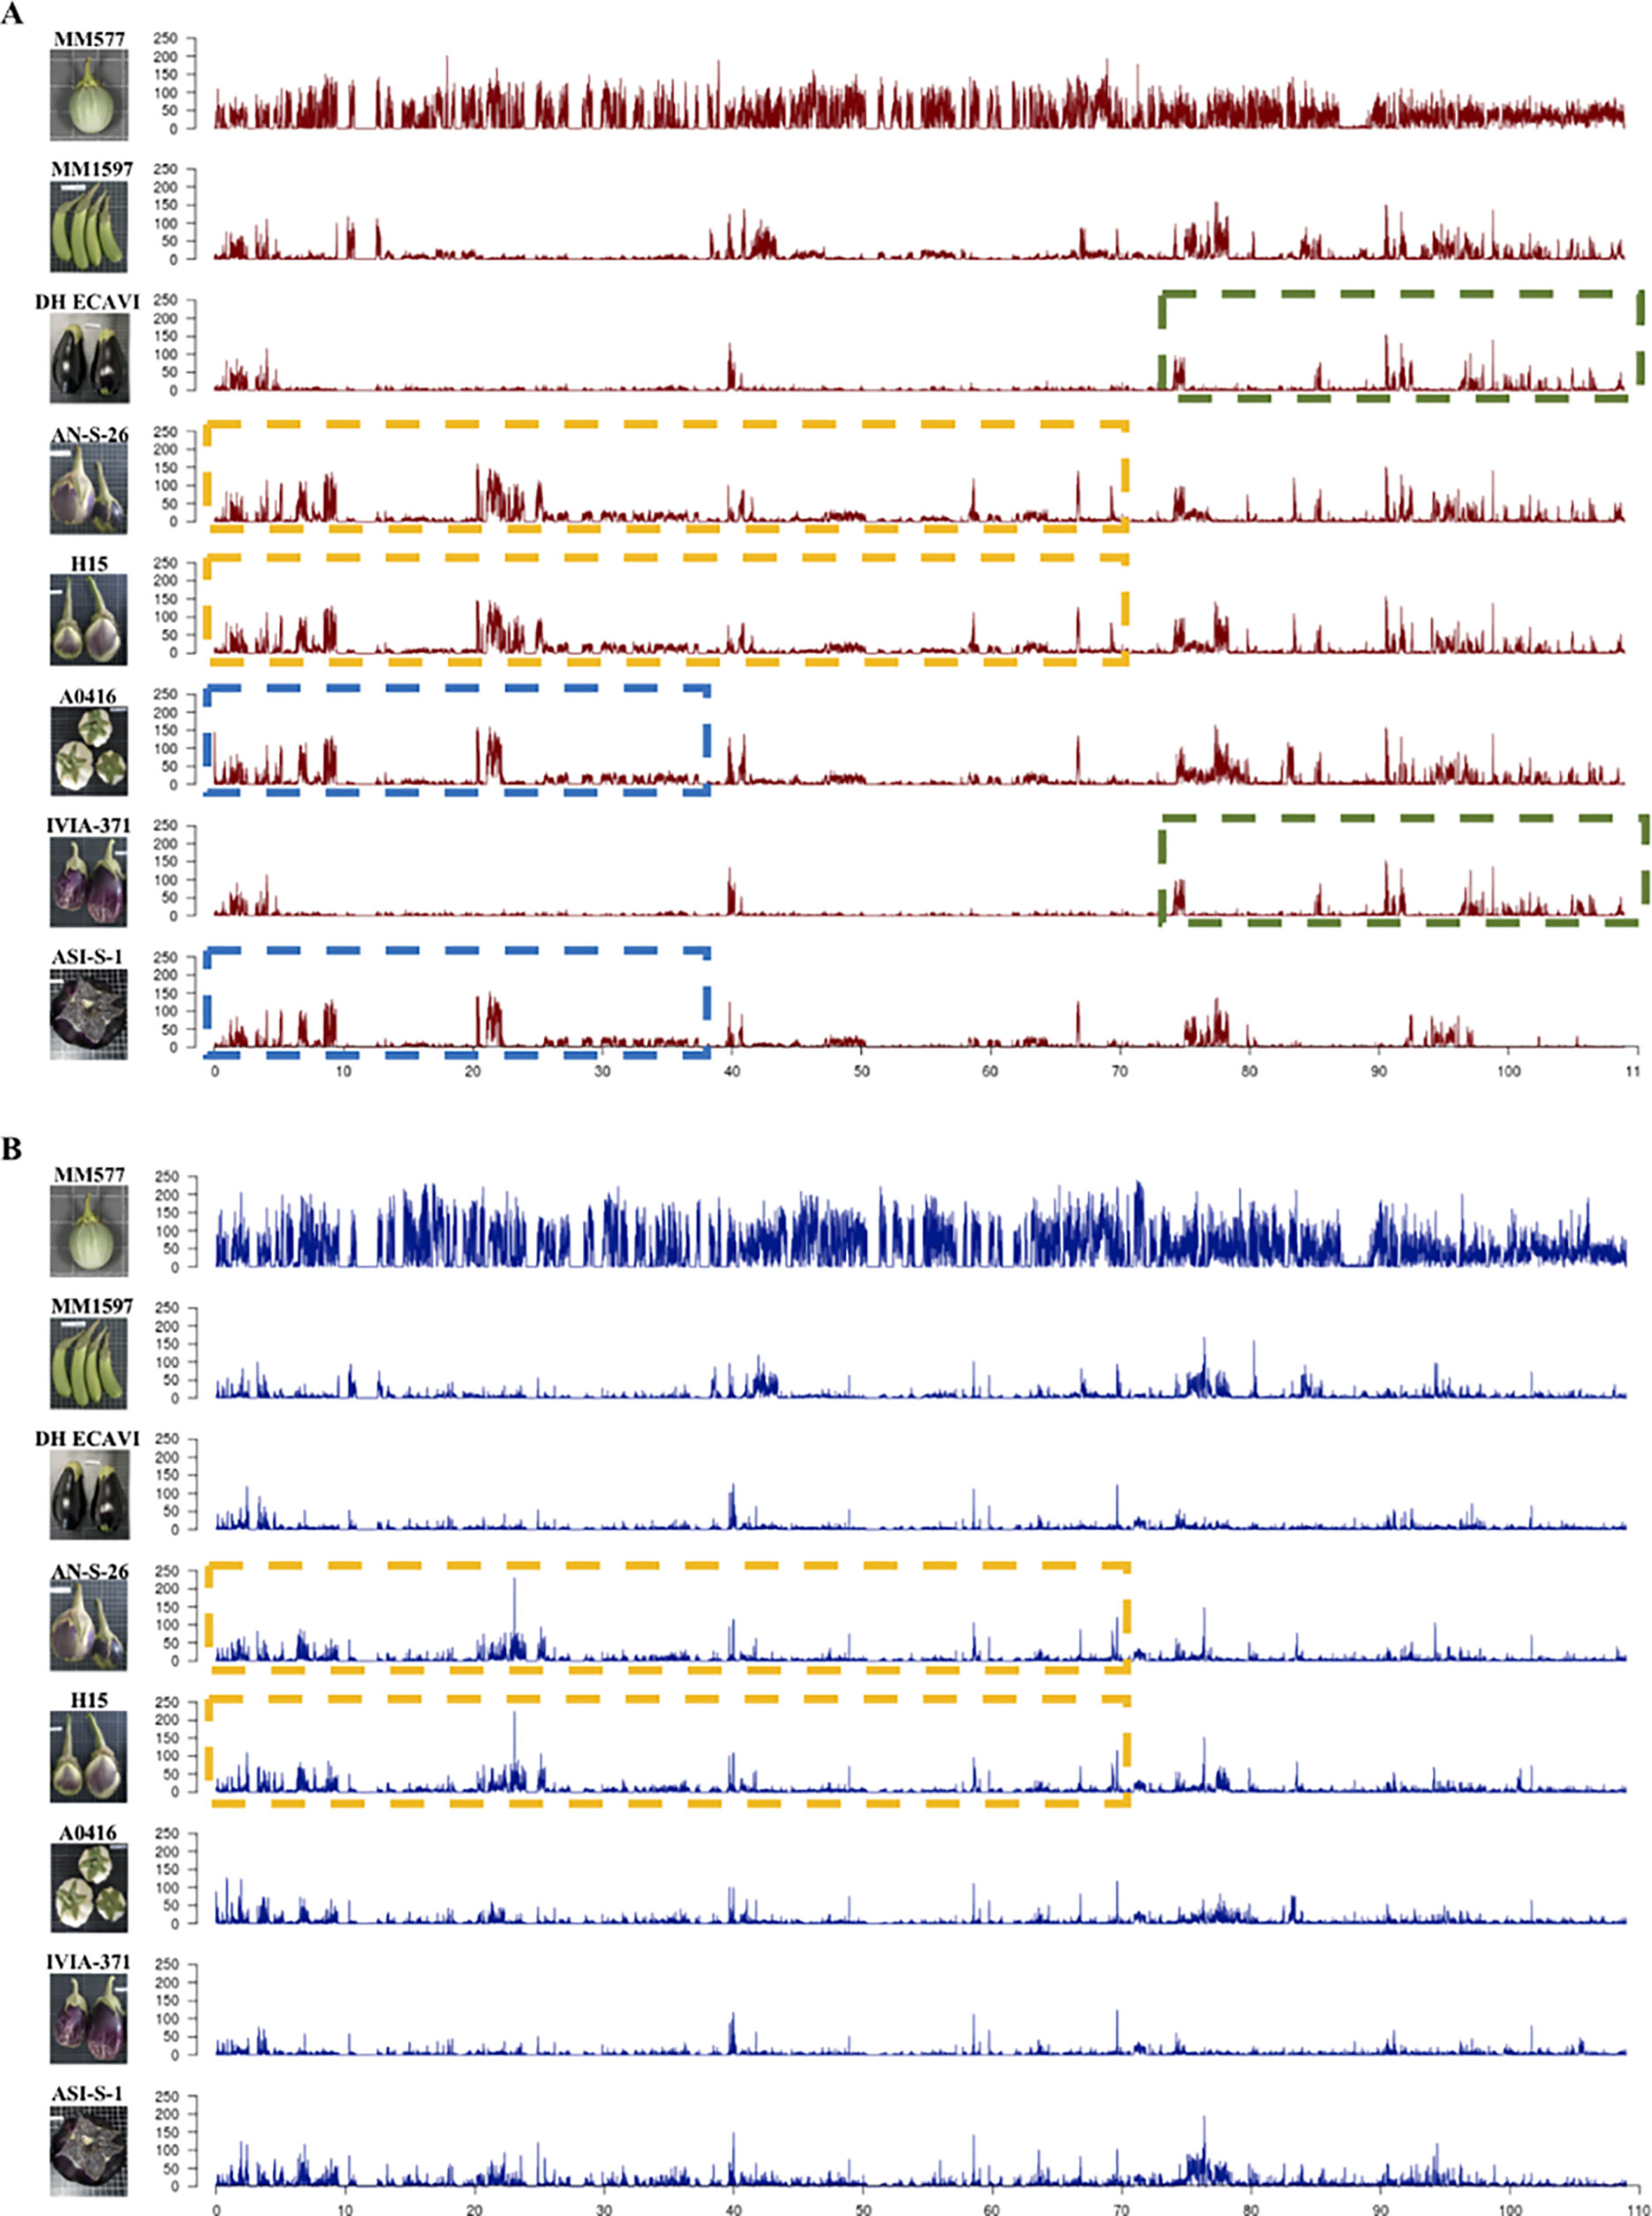Select the A0416 fruit photo in panel A
The image size is (1652, 2216).
pos(89,751)
